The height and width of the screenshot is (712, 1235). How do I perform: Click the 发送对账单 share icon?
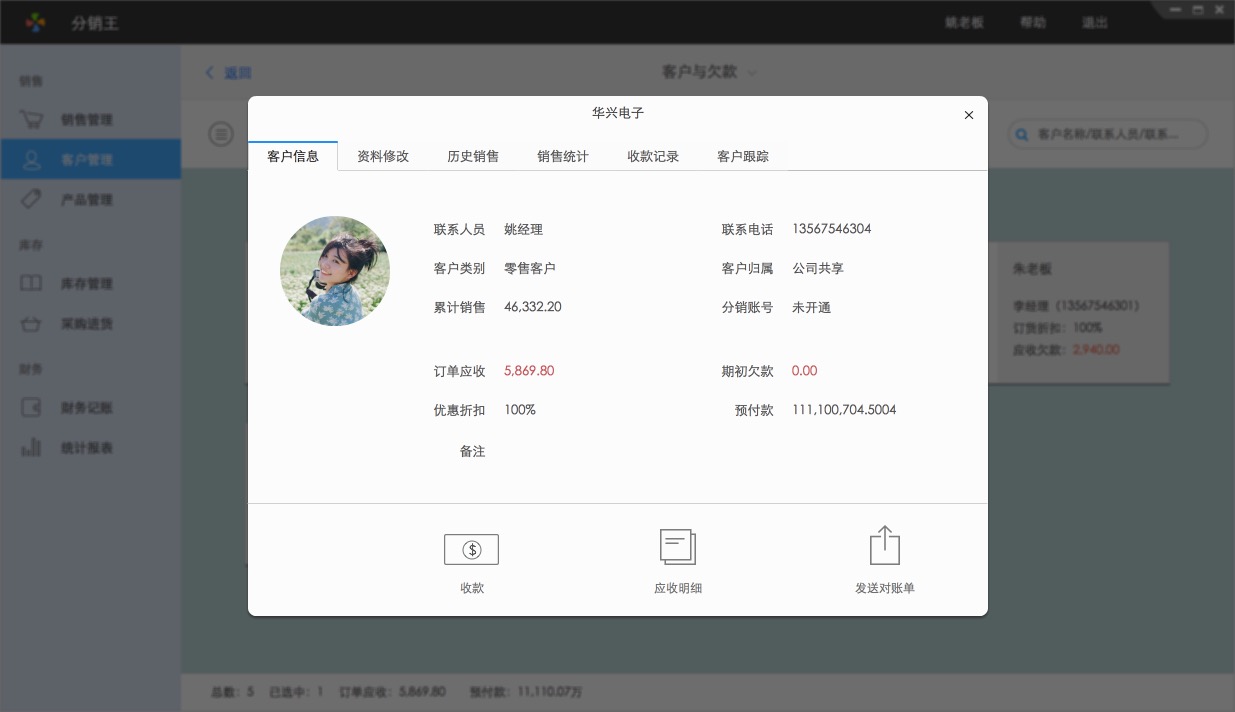884,546
